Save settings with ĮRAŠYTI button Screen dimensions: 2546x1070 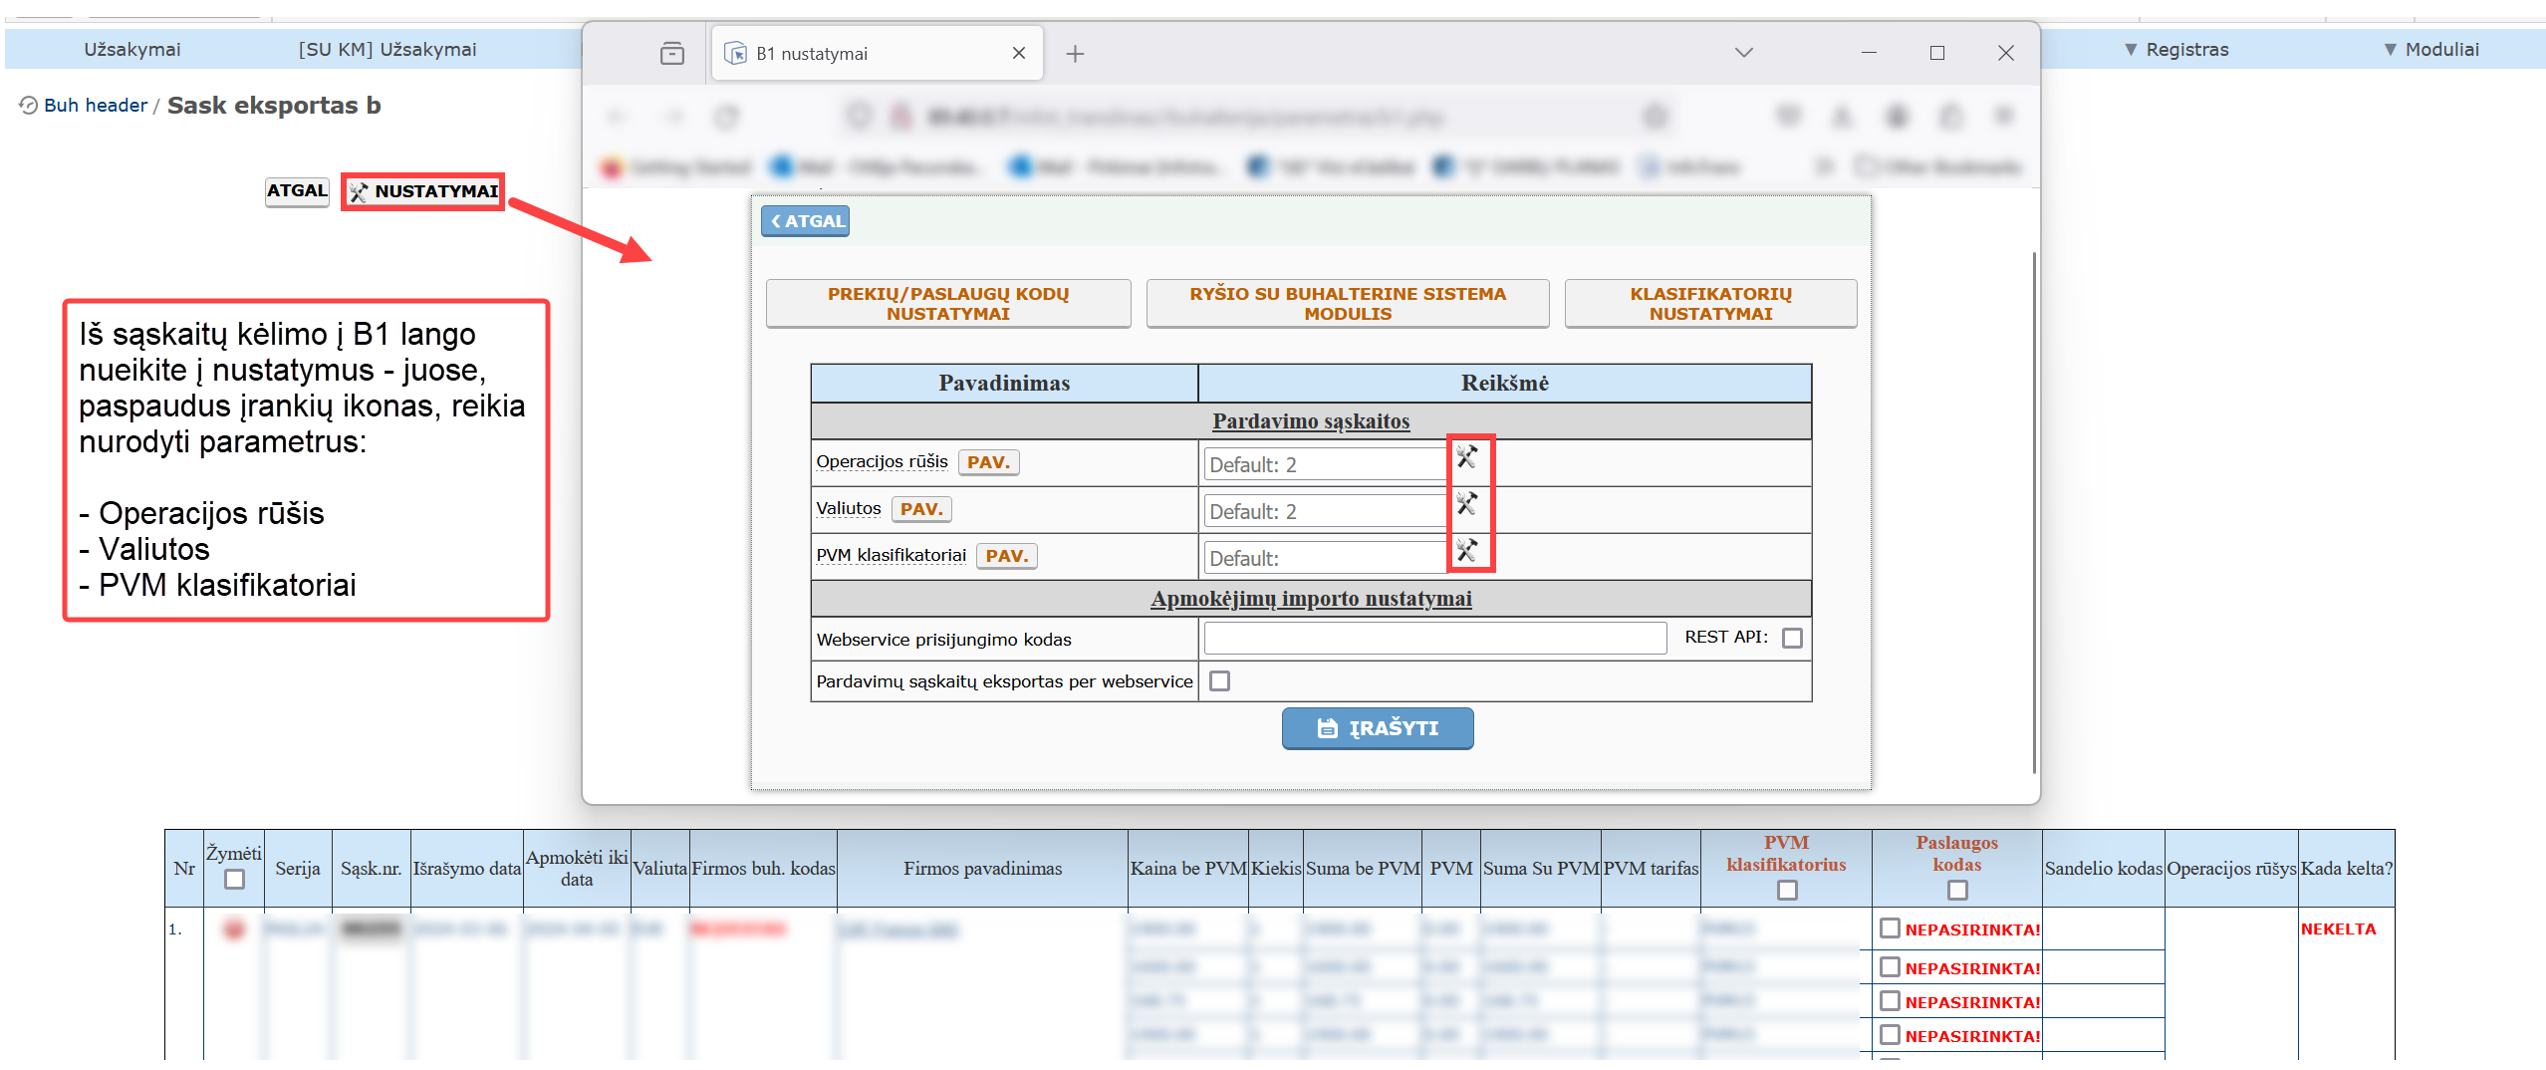pyautogui.click(x=1377, y=728)
